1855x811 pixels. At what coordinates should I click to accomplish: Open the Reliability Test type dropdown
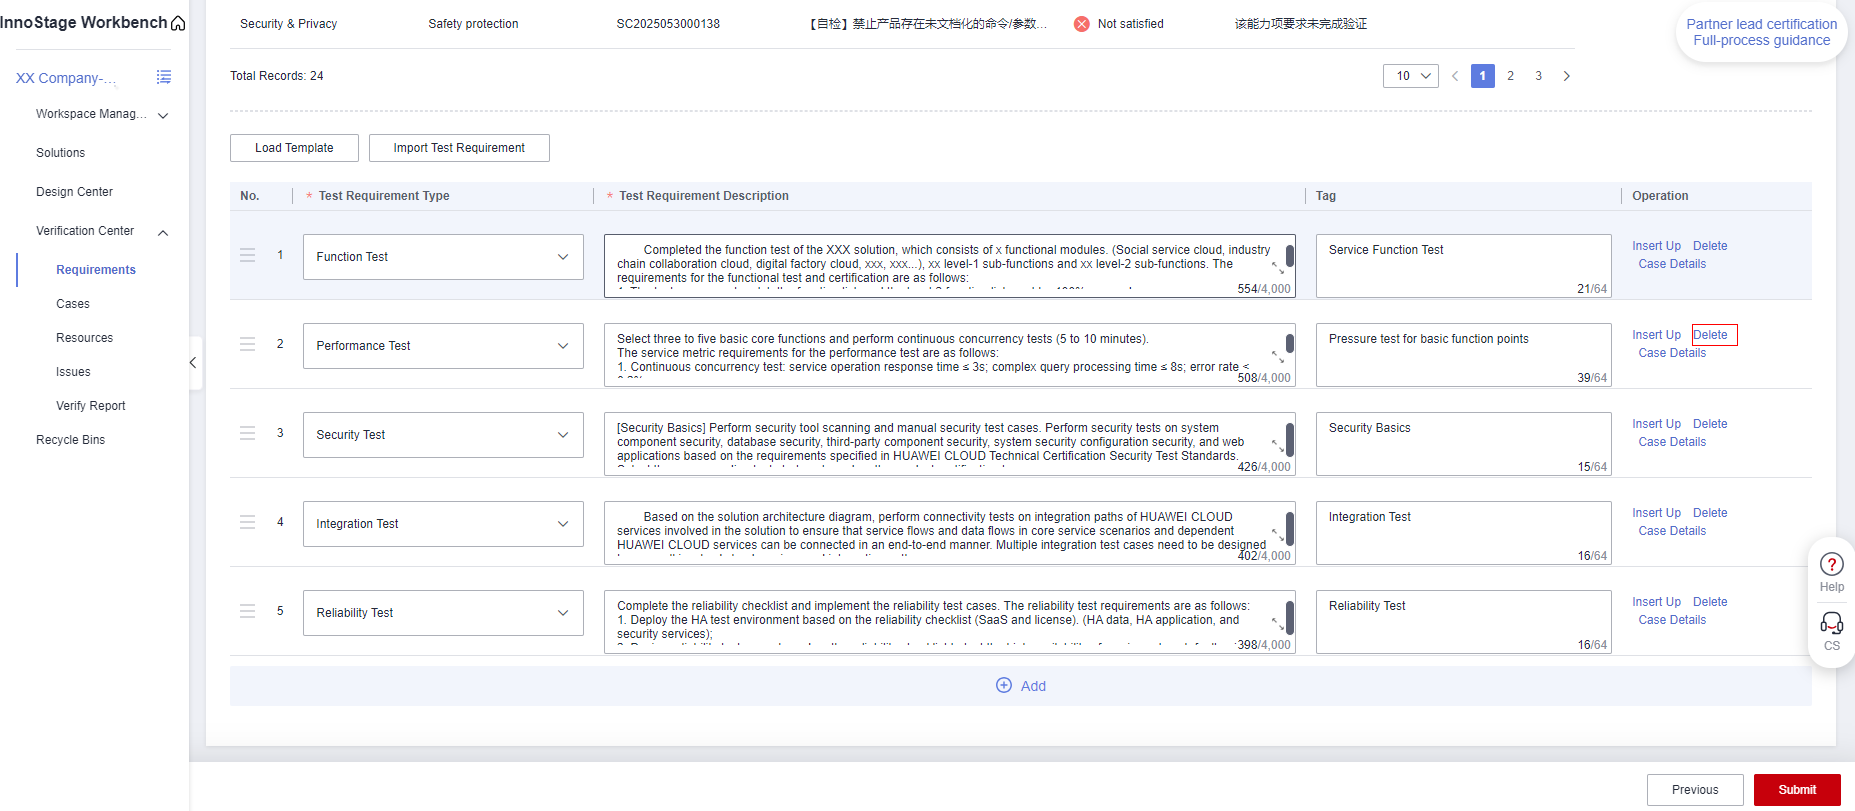pyautogui.click(x=443, y=613)
